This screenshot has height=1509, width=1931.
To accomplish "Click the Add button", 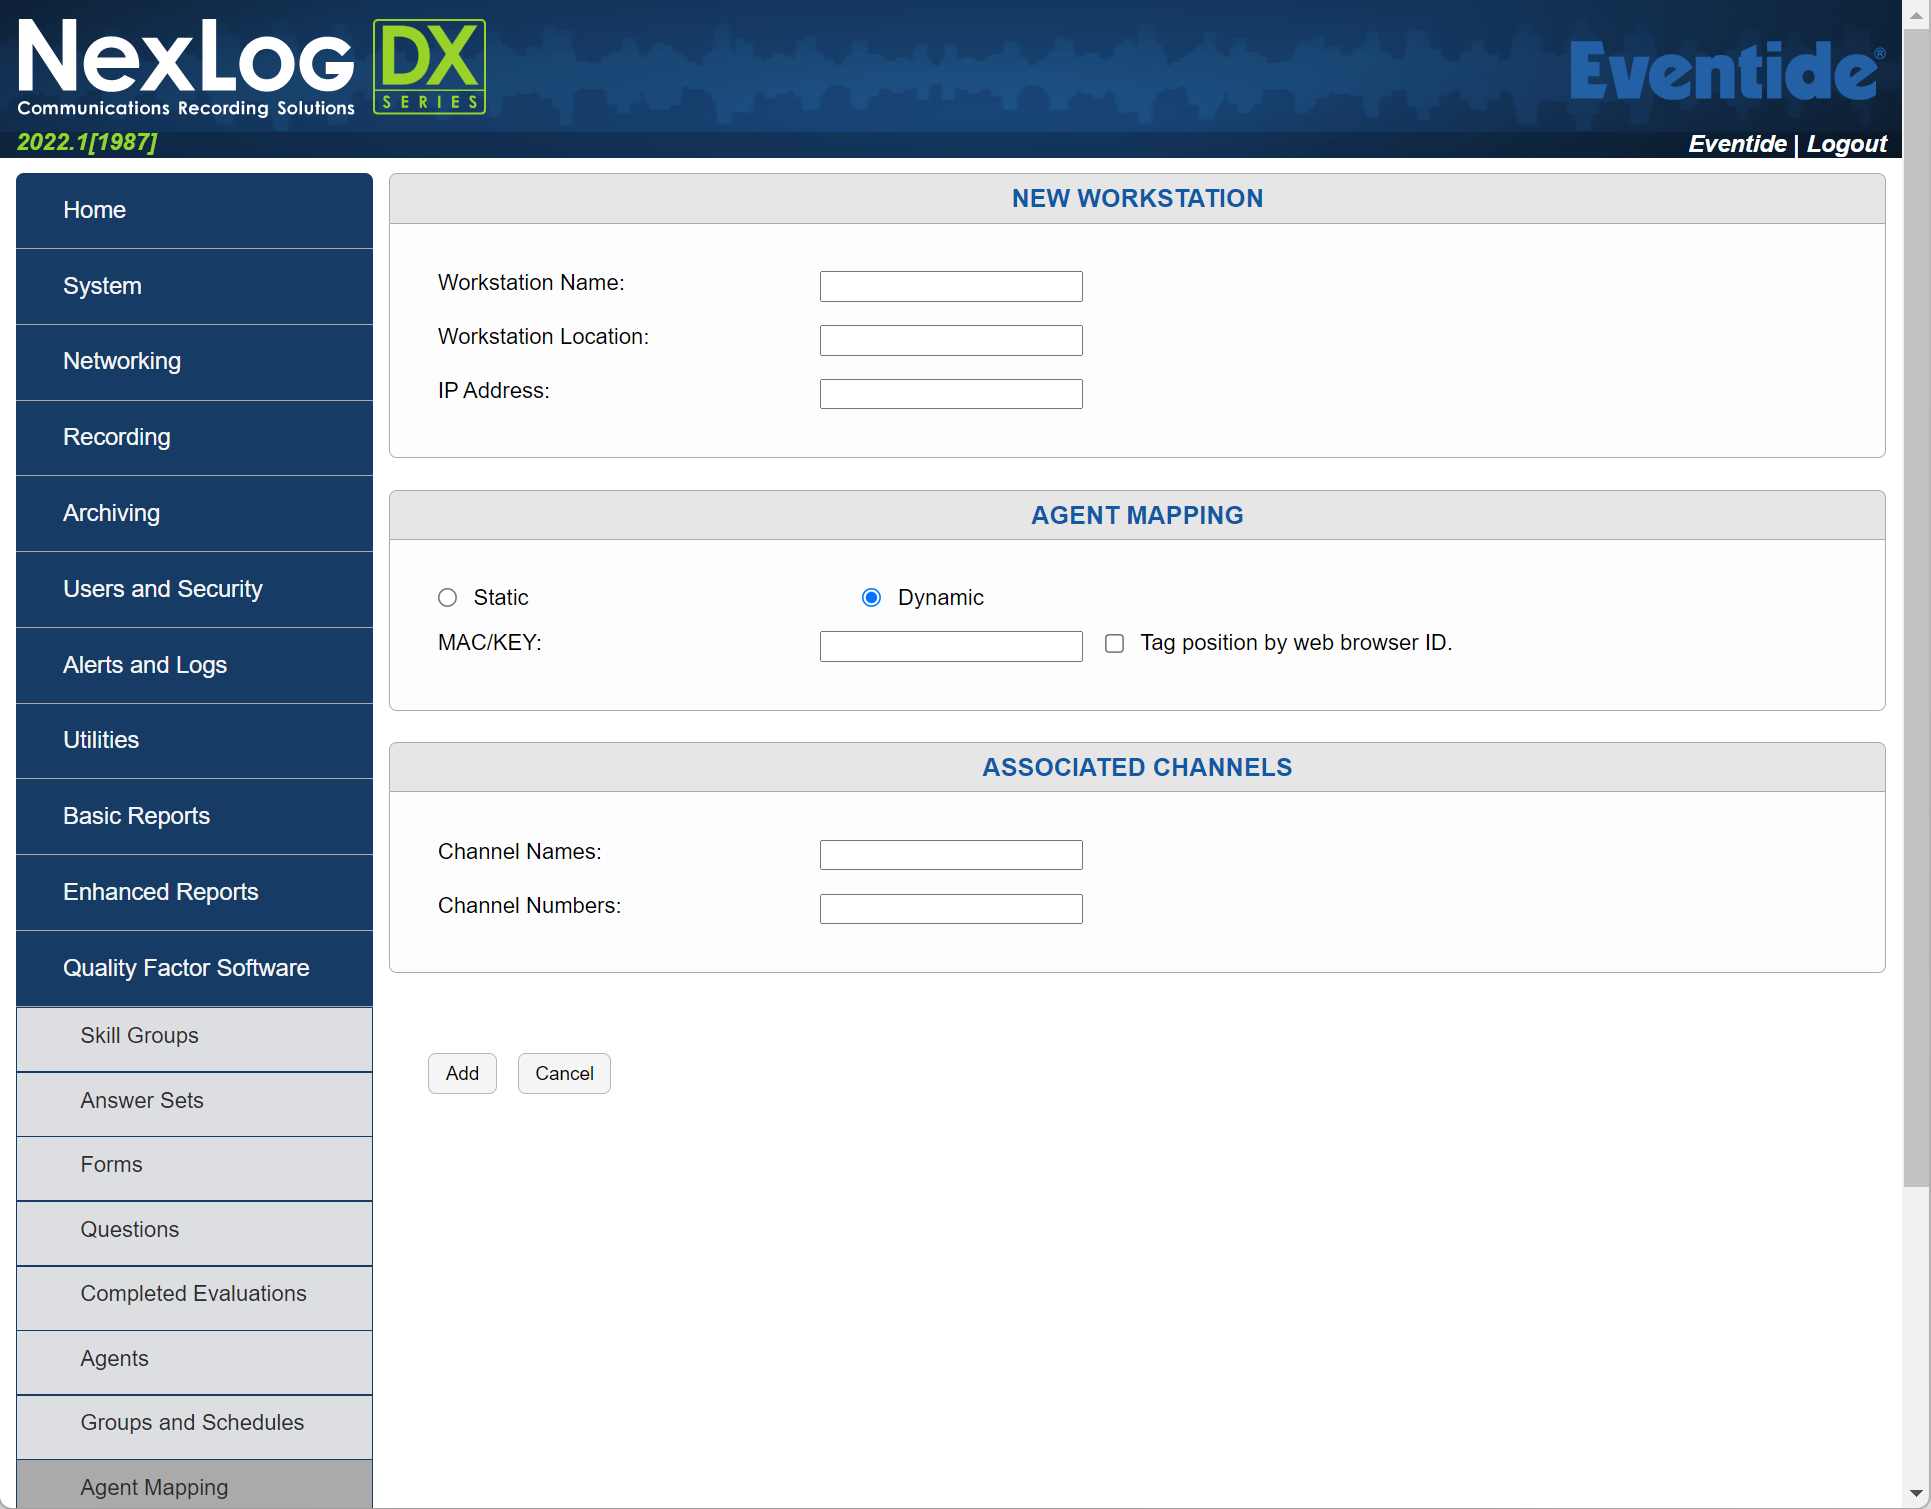I will [x=462, y=1074].
